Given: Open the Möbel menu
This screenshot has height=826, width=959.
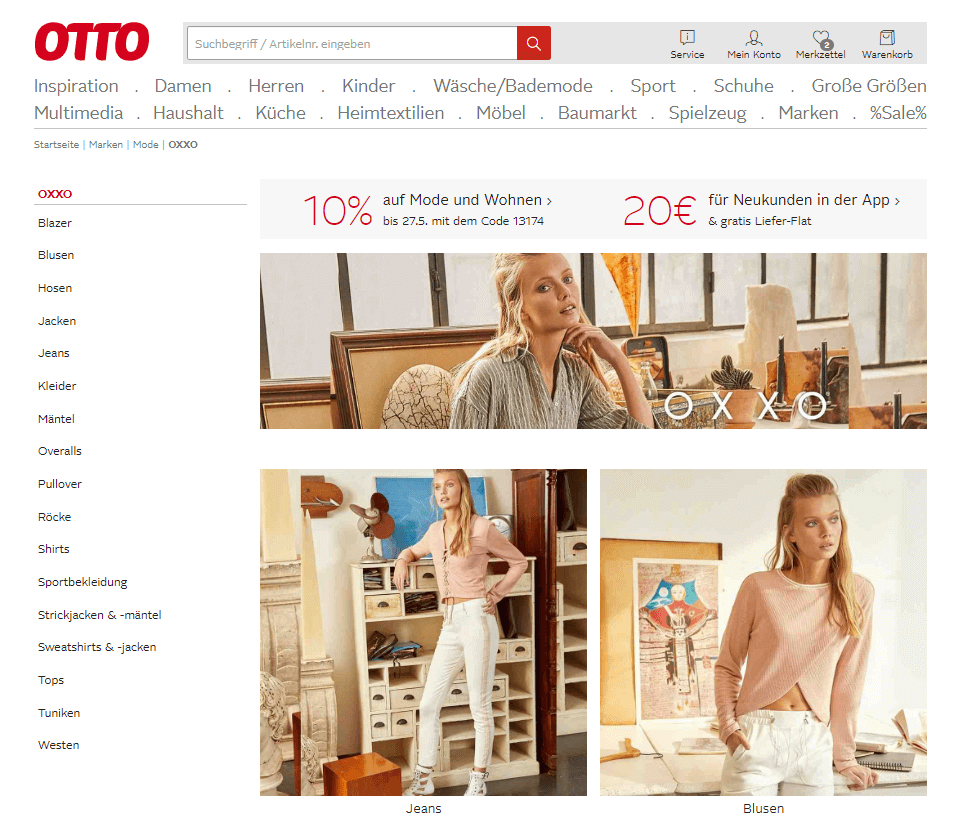Looking at the screenshot, I should click(500, 112).
